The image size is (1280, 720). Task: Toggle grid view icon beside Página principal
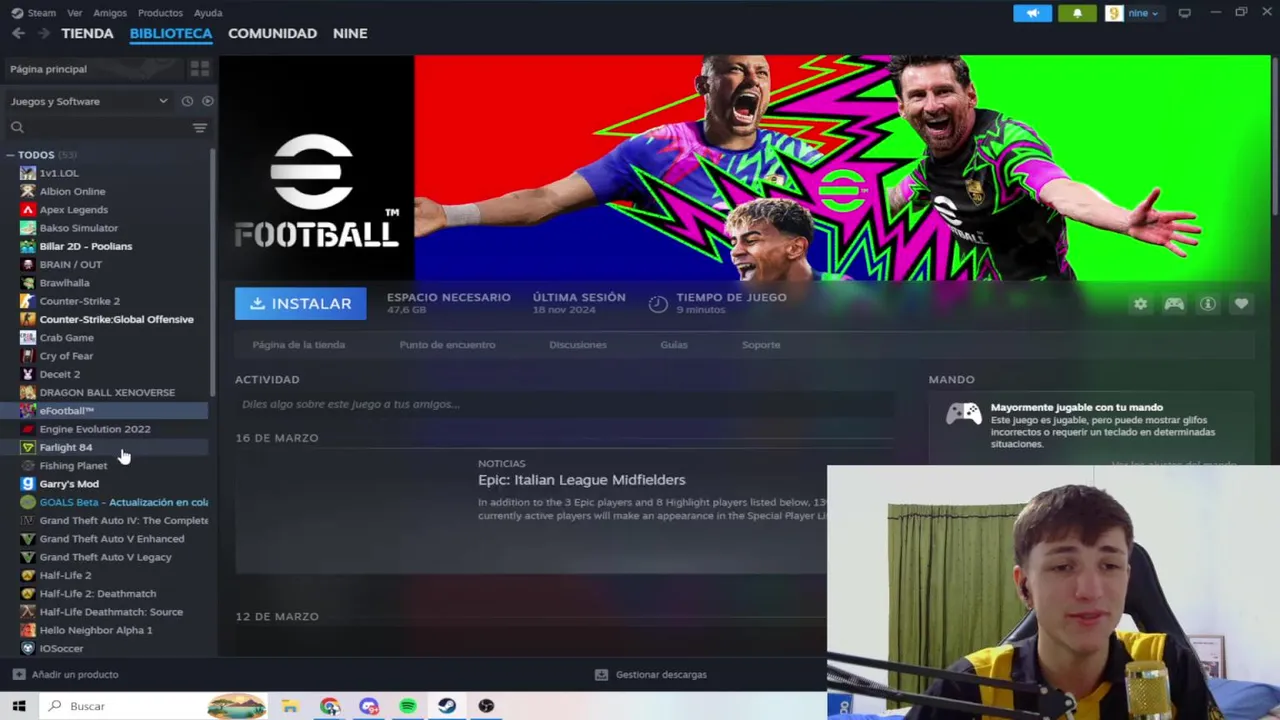(x=200, y=69)
